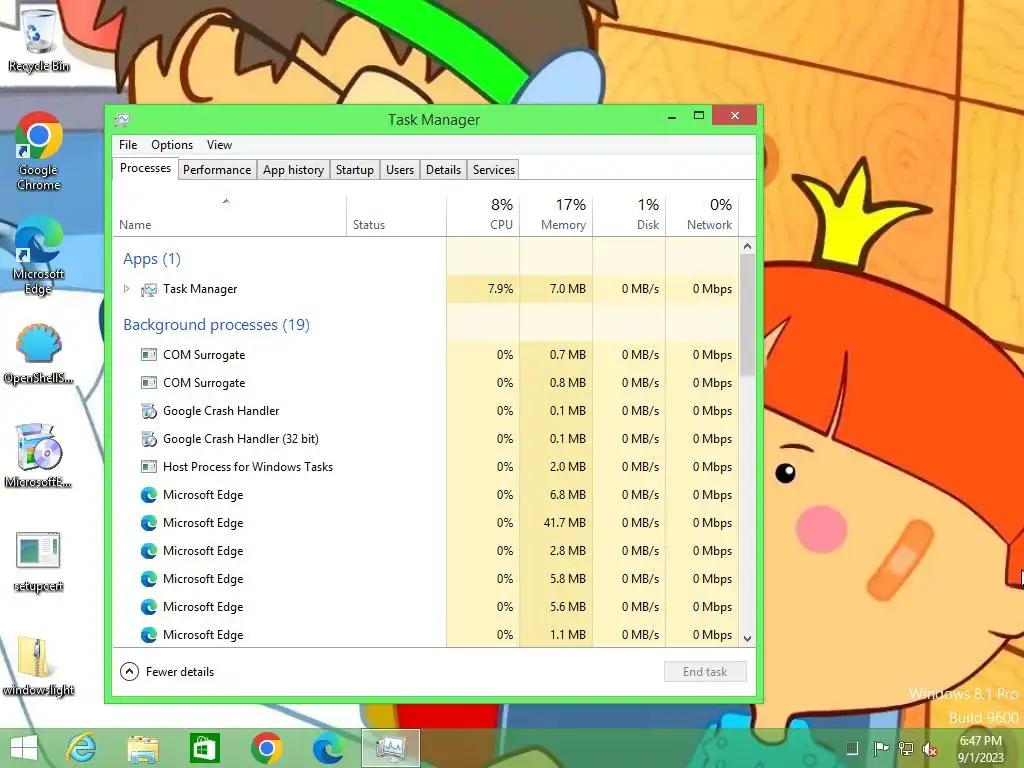The width and height of the screenshot is (1024, 768).
Task: Click the End task button
Action: click(x=705, y=671)
